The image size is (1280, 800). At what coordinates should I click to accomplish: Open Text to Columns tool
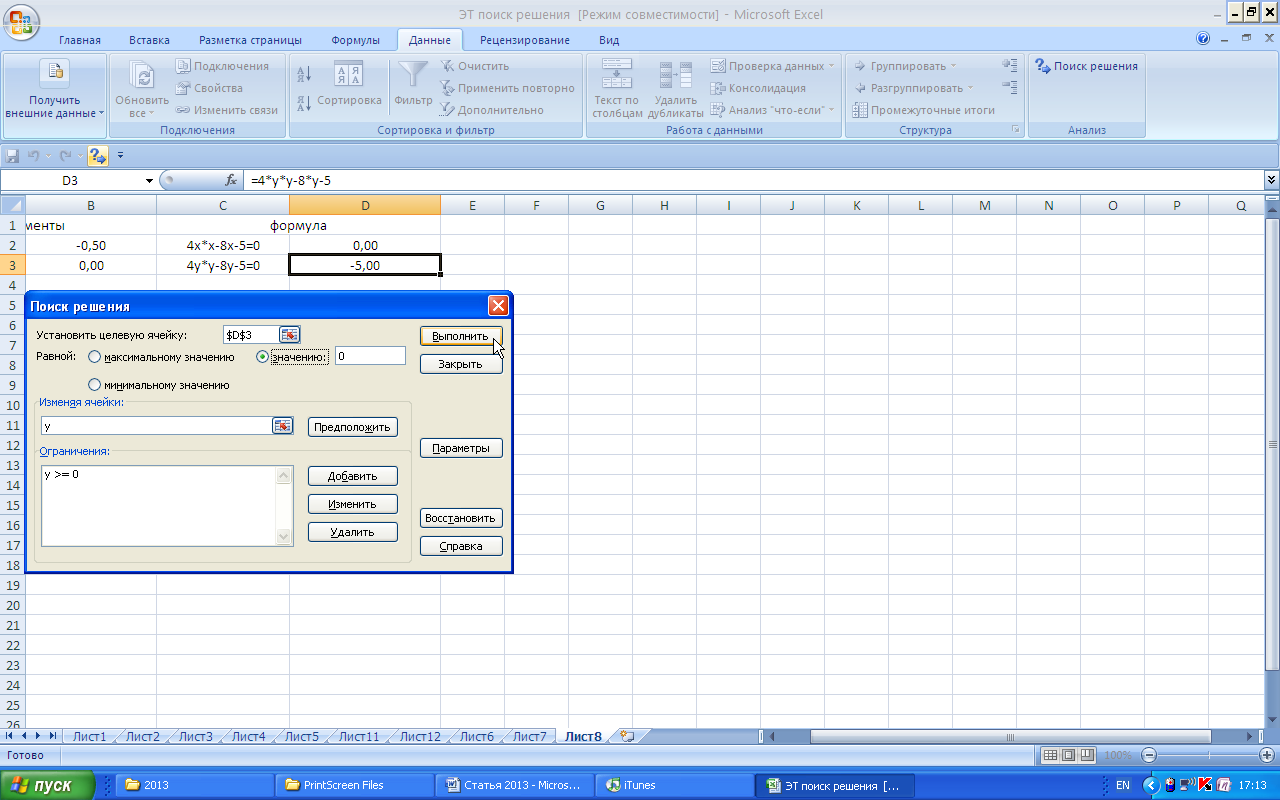(x=616, y=76)
